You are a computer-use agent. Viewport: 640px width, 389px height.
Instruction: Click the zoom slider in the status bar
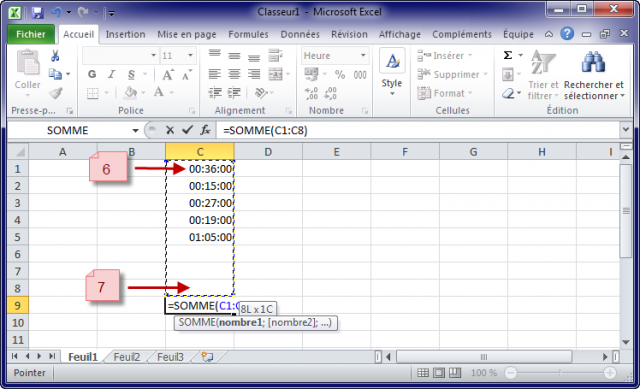560,373
